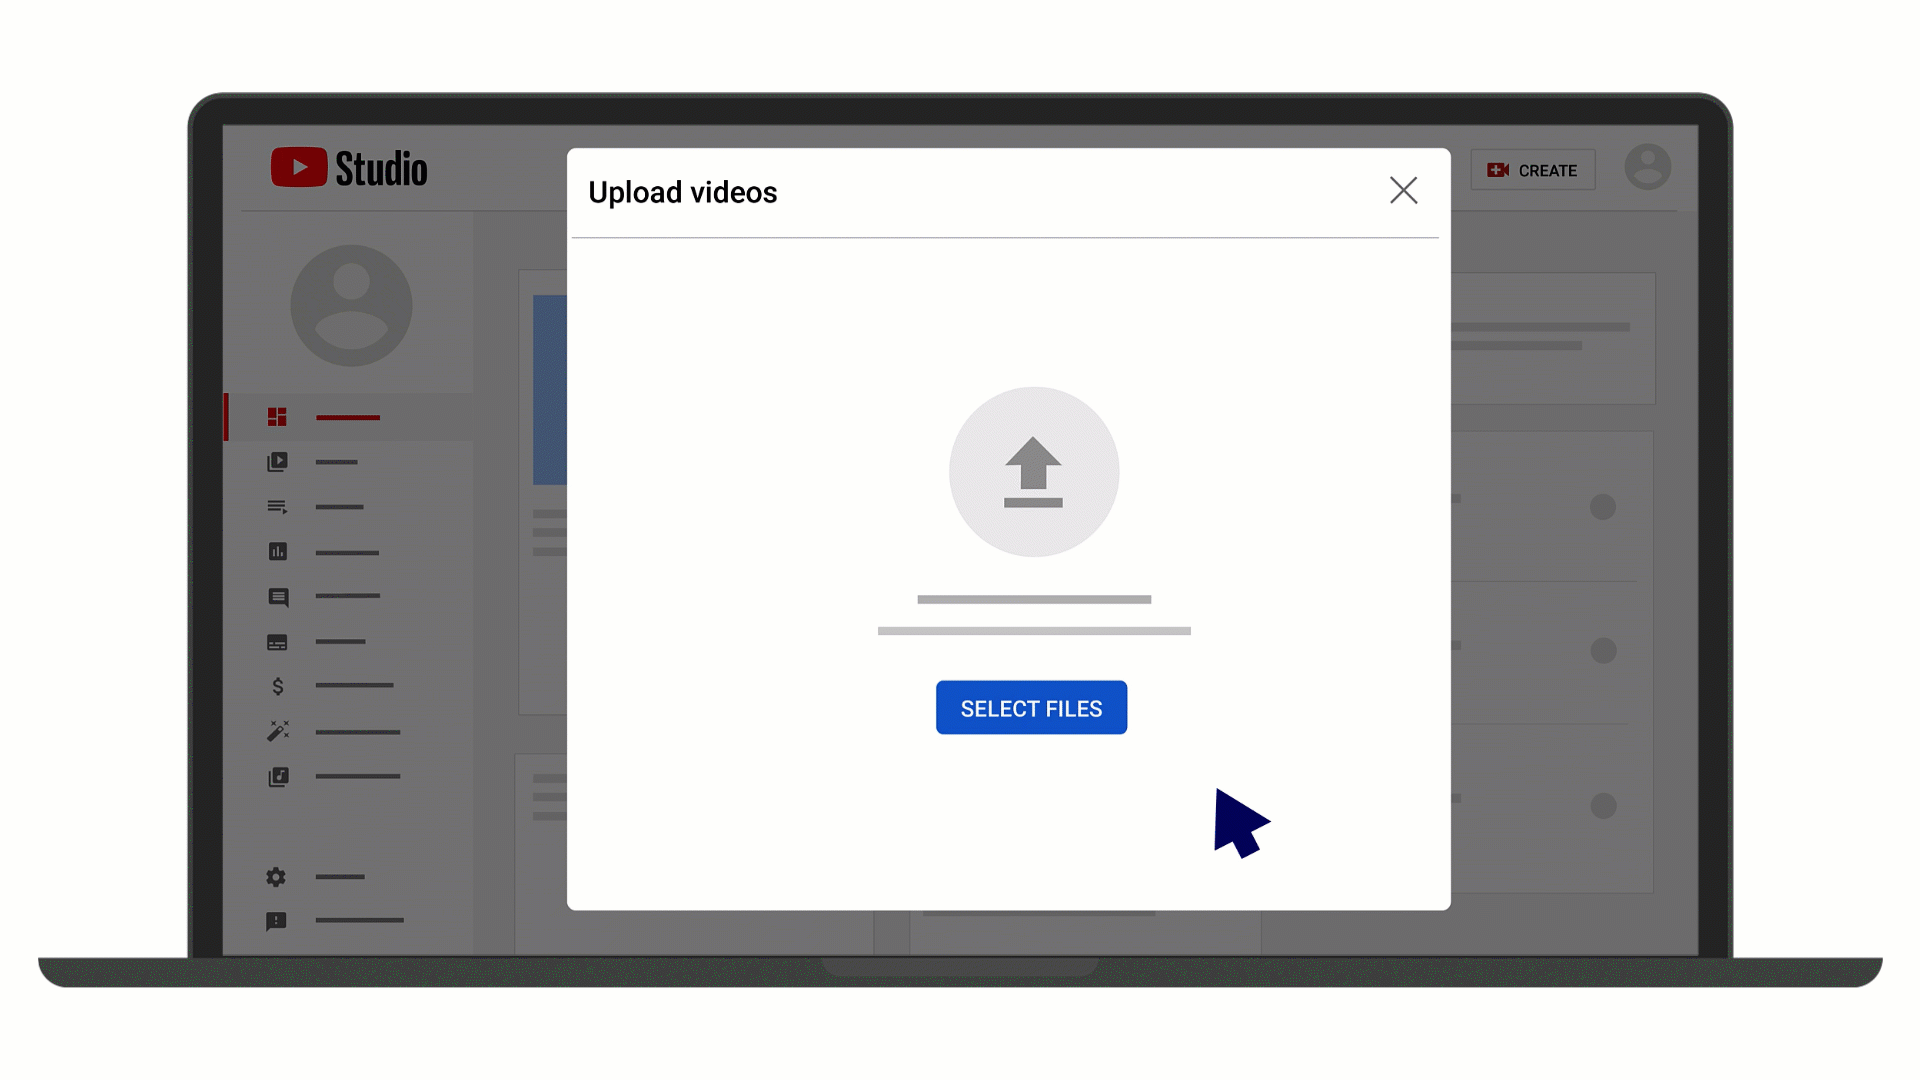The image size is (1920, 1080).
Task: Open the account avatar in the top-right corner
Action: pos(1648,167)
